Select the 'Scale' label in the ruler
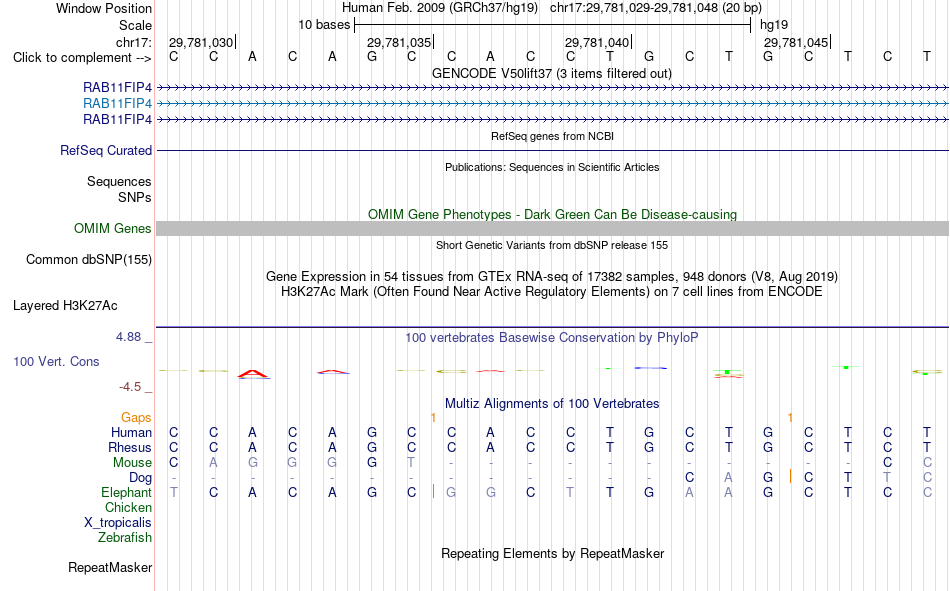 (x=135, y=25)
